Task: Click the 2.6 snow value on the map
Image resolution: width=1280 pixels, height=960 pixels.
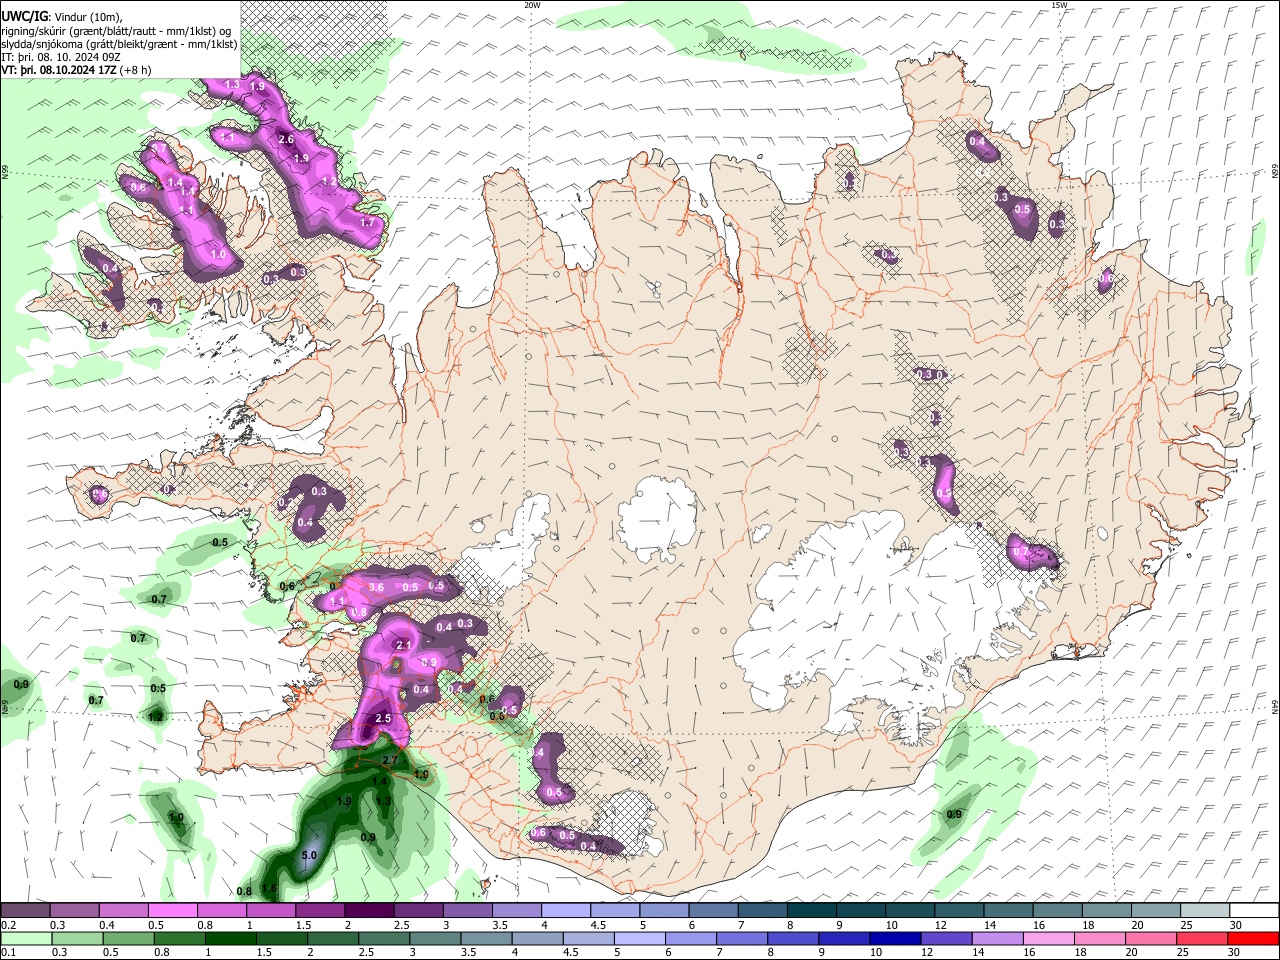Action: [286, 140]
